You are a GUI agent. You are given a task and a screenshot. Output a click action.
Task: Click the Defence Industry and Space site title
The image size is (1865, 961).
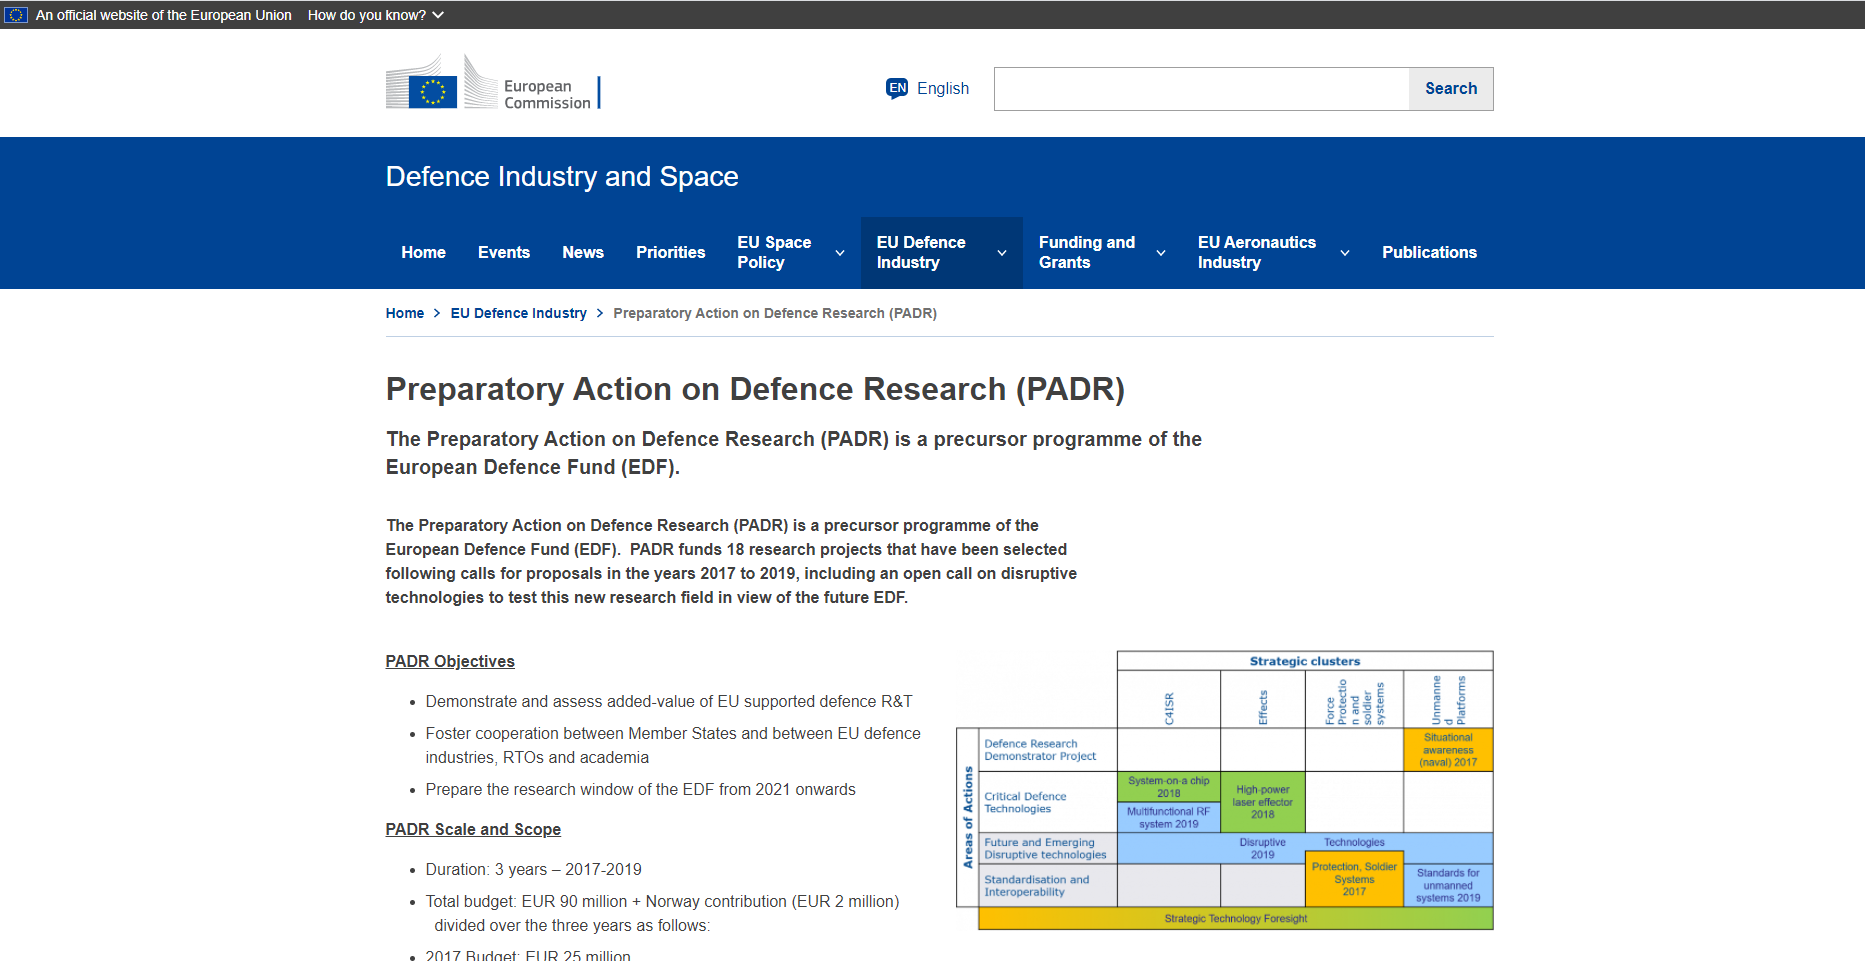[562, 177]
